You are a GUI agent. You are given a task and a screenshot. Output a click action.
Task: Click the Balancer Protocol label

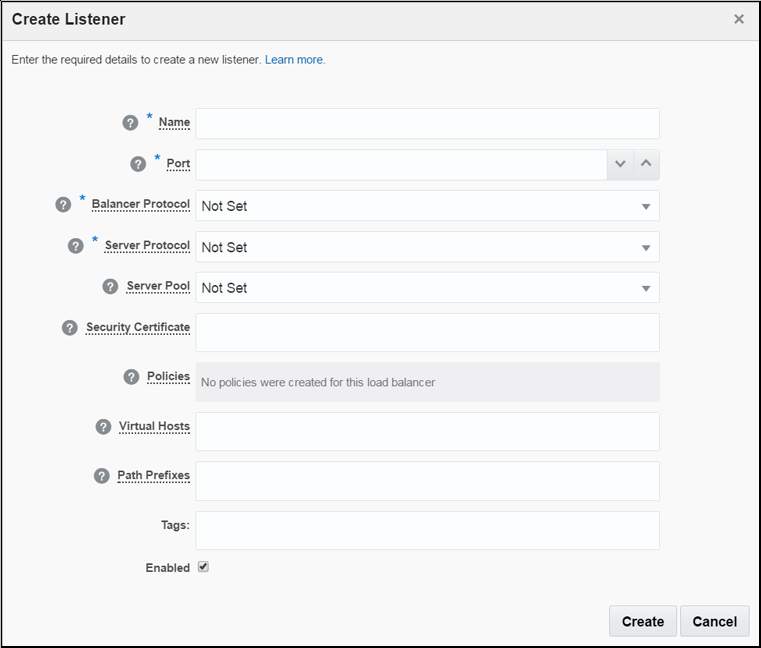(x=141, y=204)
